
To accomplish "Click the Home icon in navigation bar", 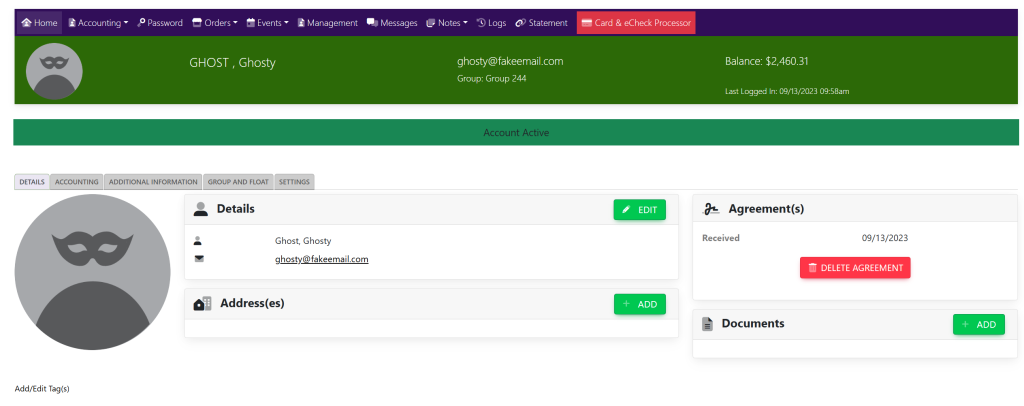I will [27, 23].
